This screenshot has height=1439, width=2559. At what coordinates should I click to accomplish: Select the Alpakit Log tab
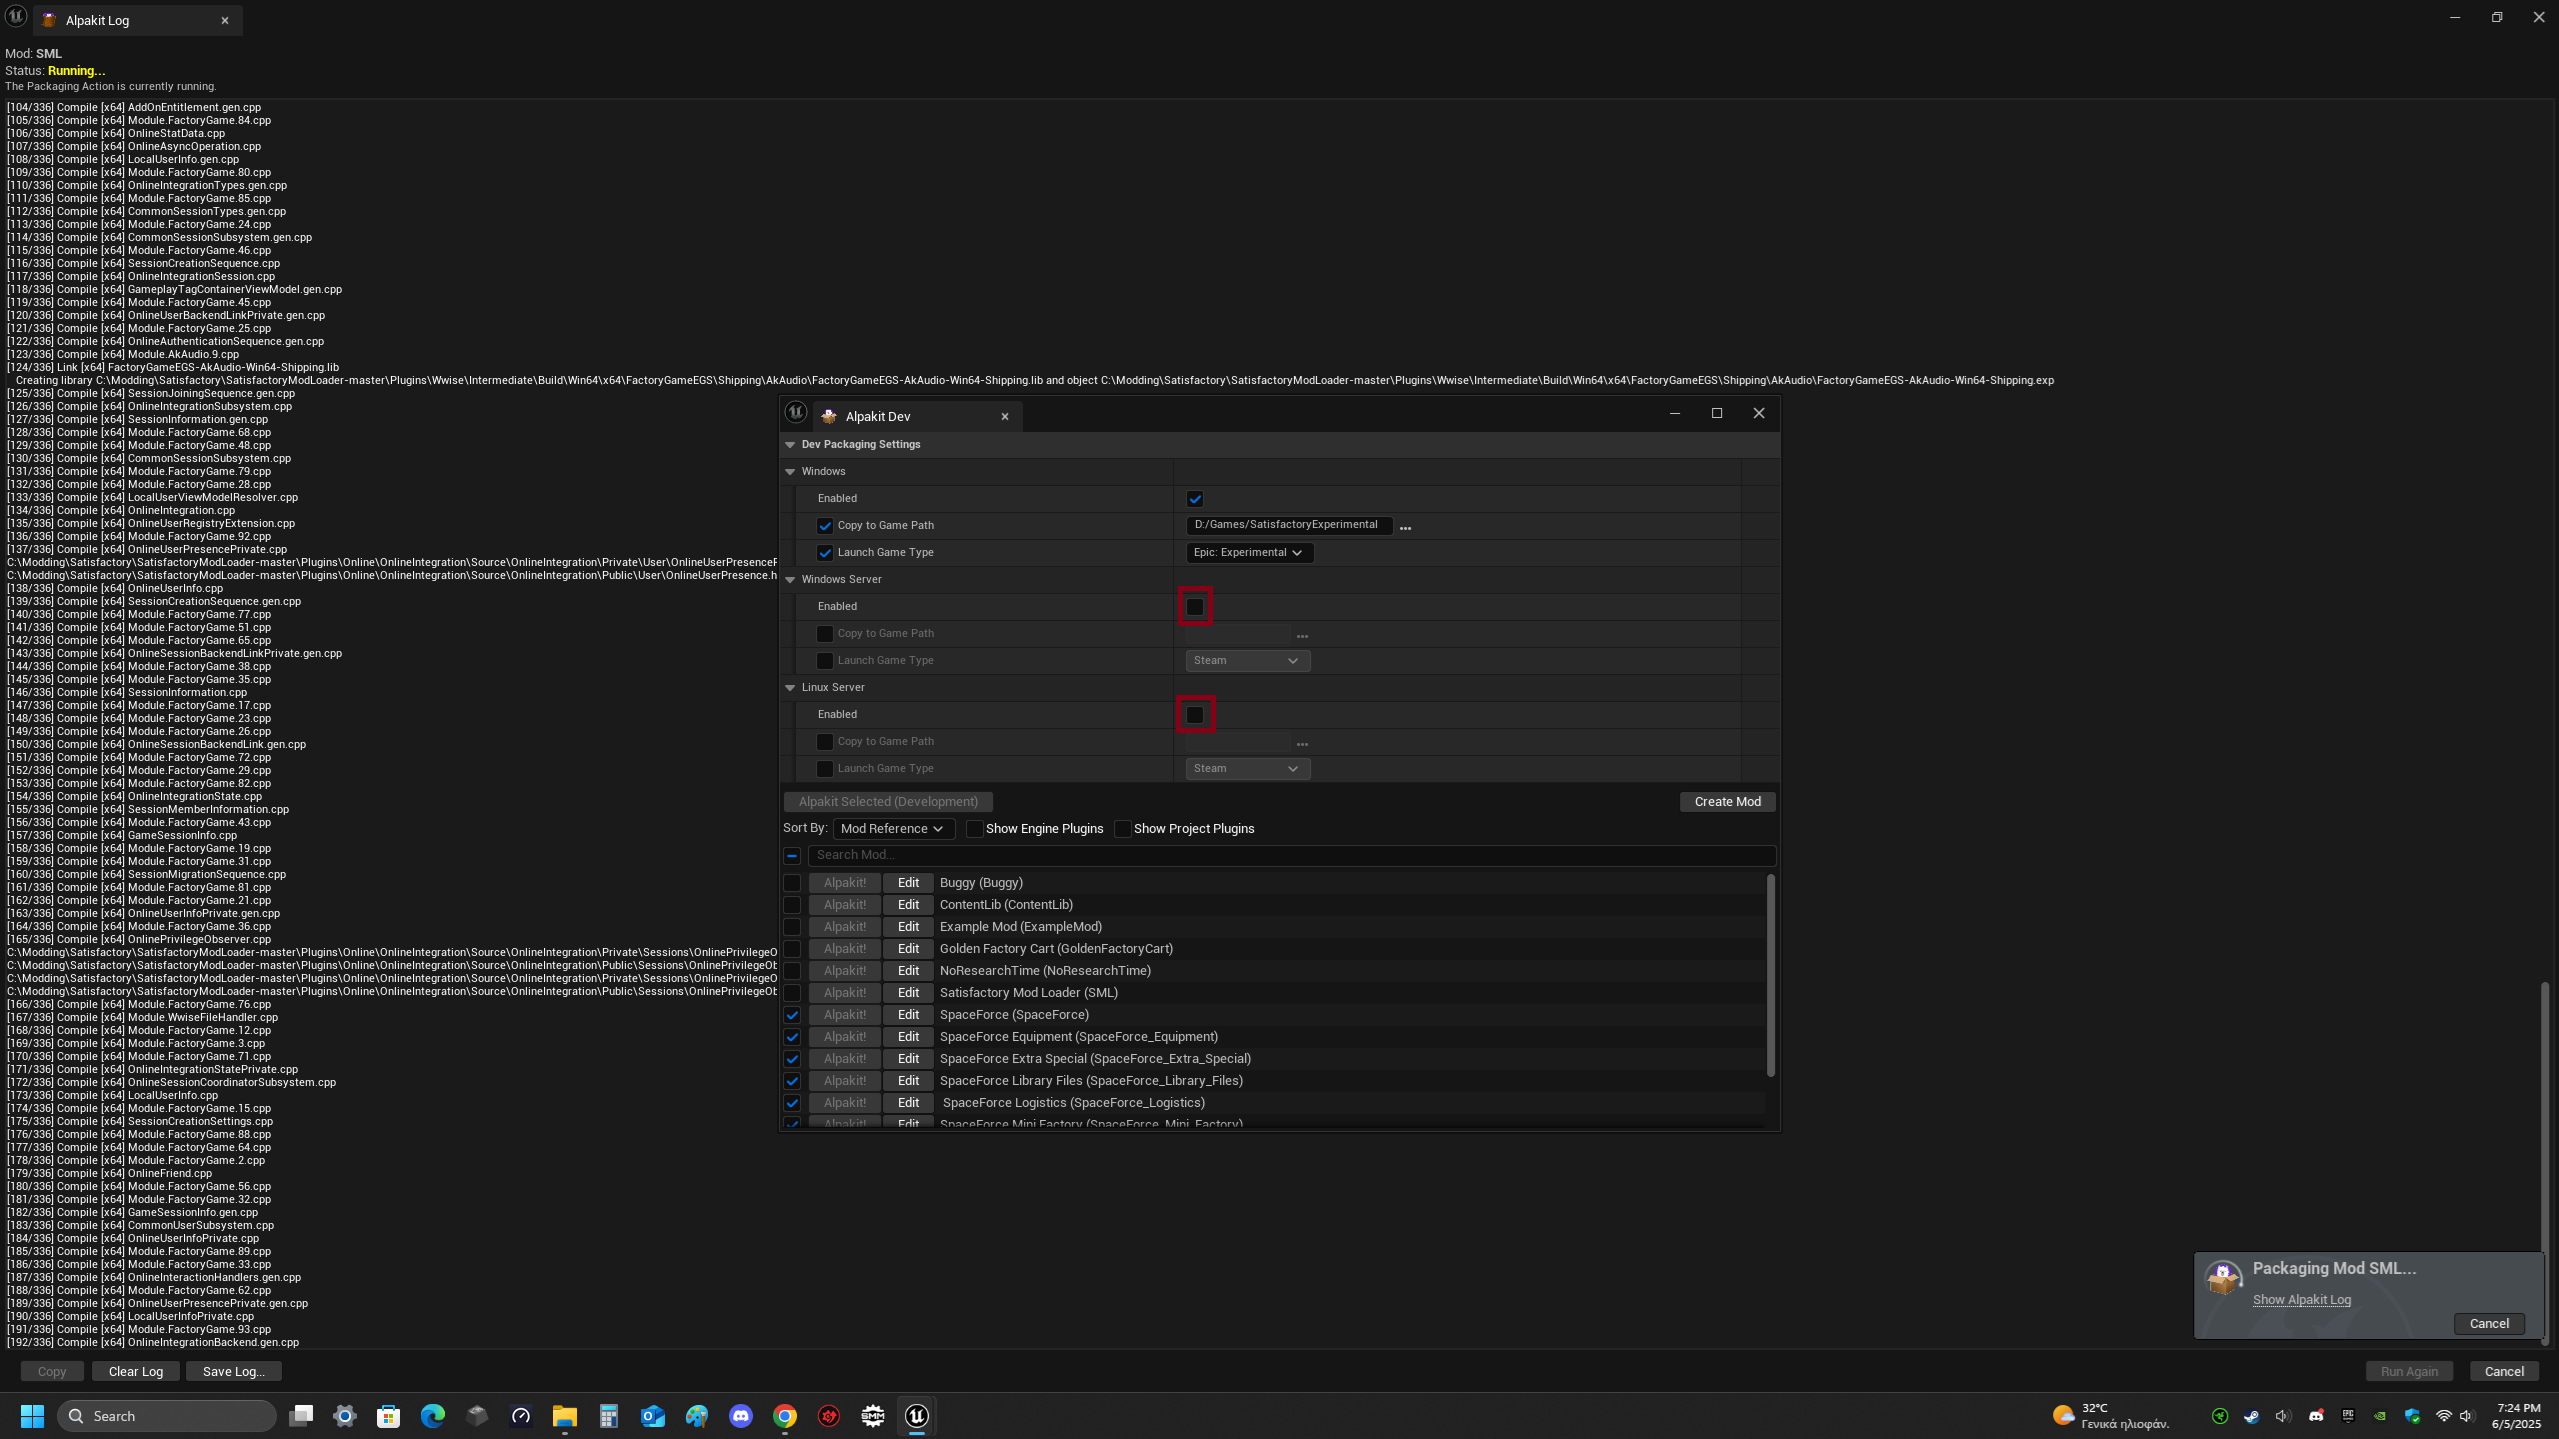point(98,20)
